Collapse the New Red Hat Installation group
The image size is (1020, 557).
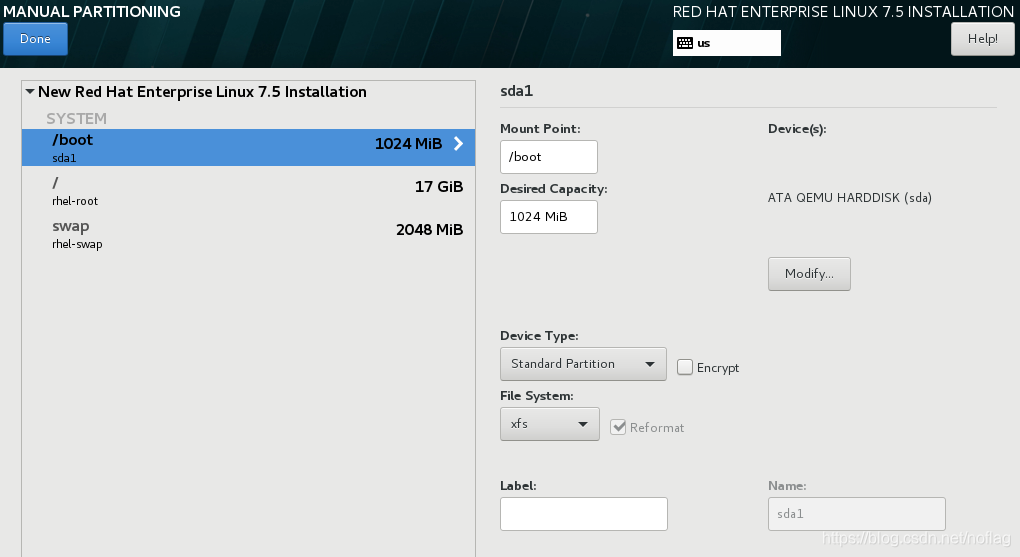(30, 92)
